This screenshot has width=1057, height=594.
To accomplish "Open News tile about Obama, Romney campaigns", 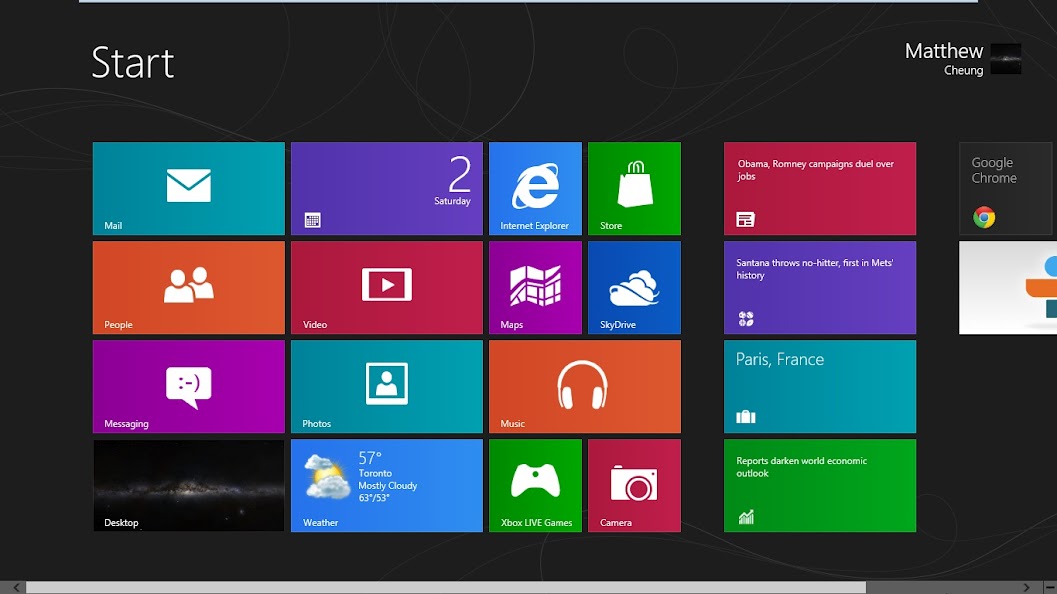I will pyautogui.click(x=820, y=188).
